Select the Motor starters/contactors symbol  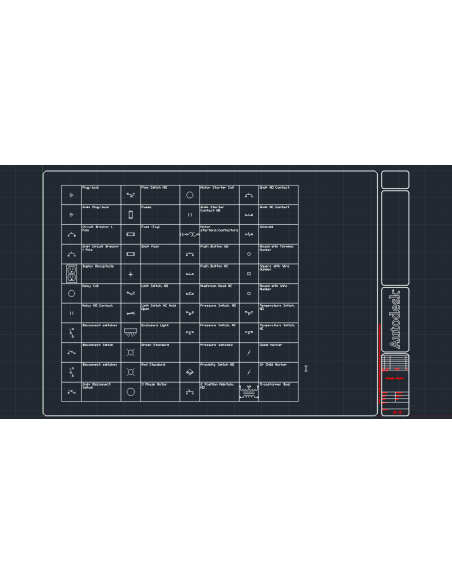[190, 235]
